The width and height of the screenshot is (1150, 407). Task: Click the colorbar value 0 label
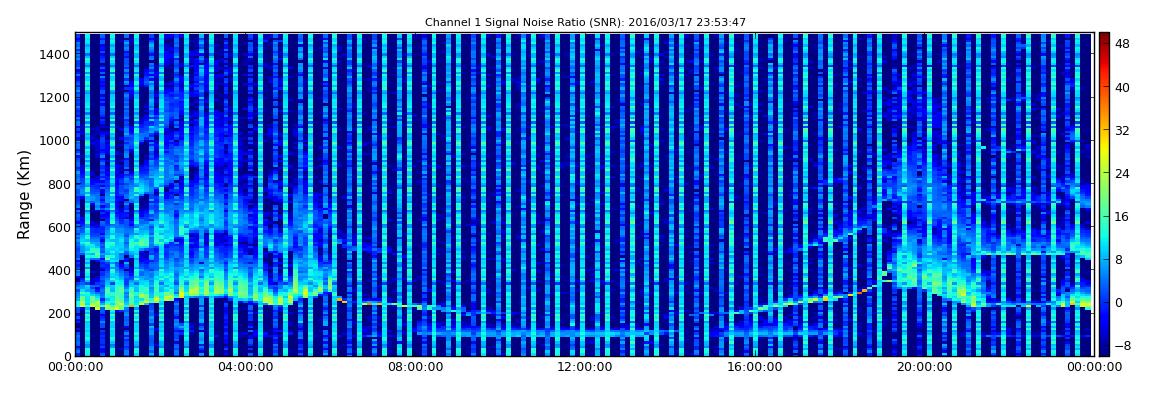coord(1118,303)
